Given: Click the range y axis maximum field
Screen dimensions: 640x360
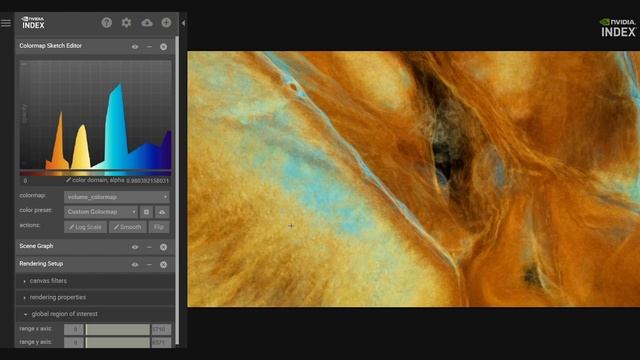Looking at the screenshot, I should coord(161,342).
